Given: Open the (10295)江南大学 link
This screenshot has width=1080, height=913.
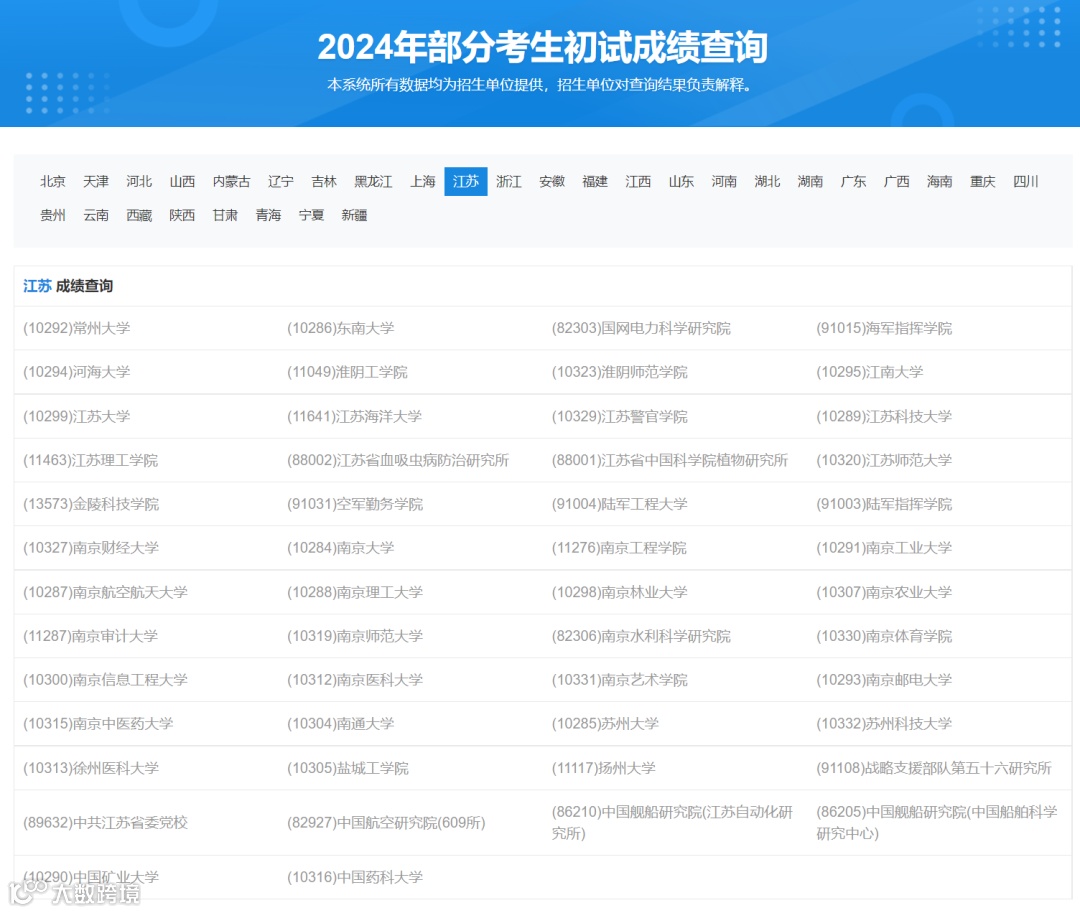Looking at the screenshot, I should pos(869,372).
